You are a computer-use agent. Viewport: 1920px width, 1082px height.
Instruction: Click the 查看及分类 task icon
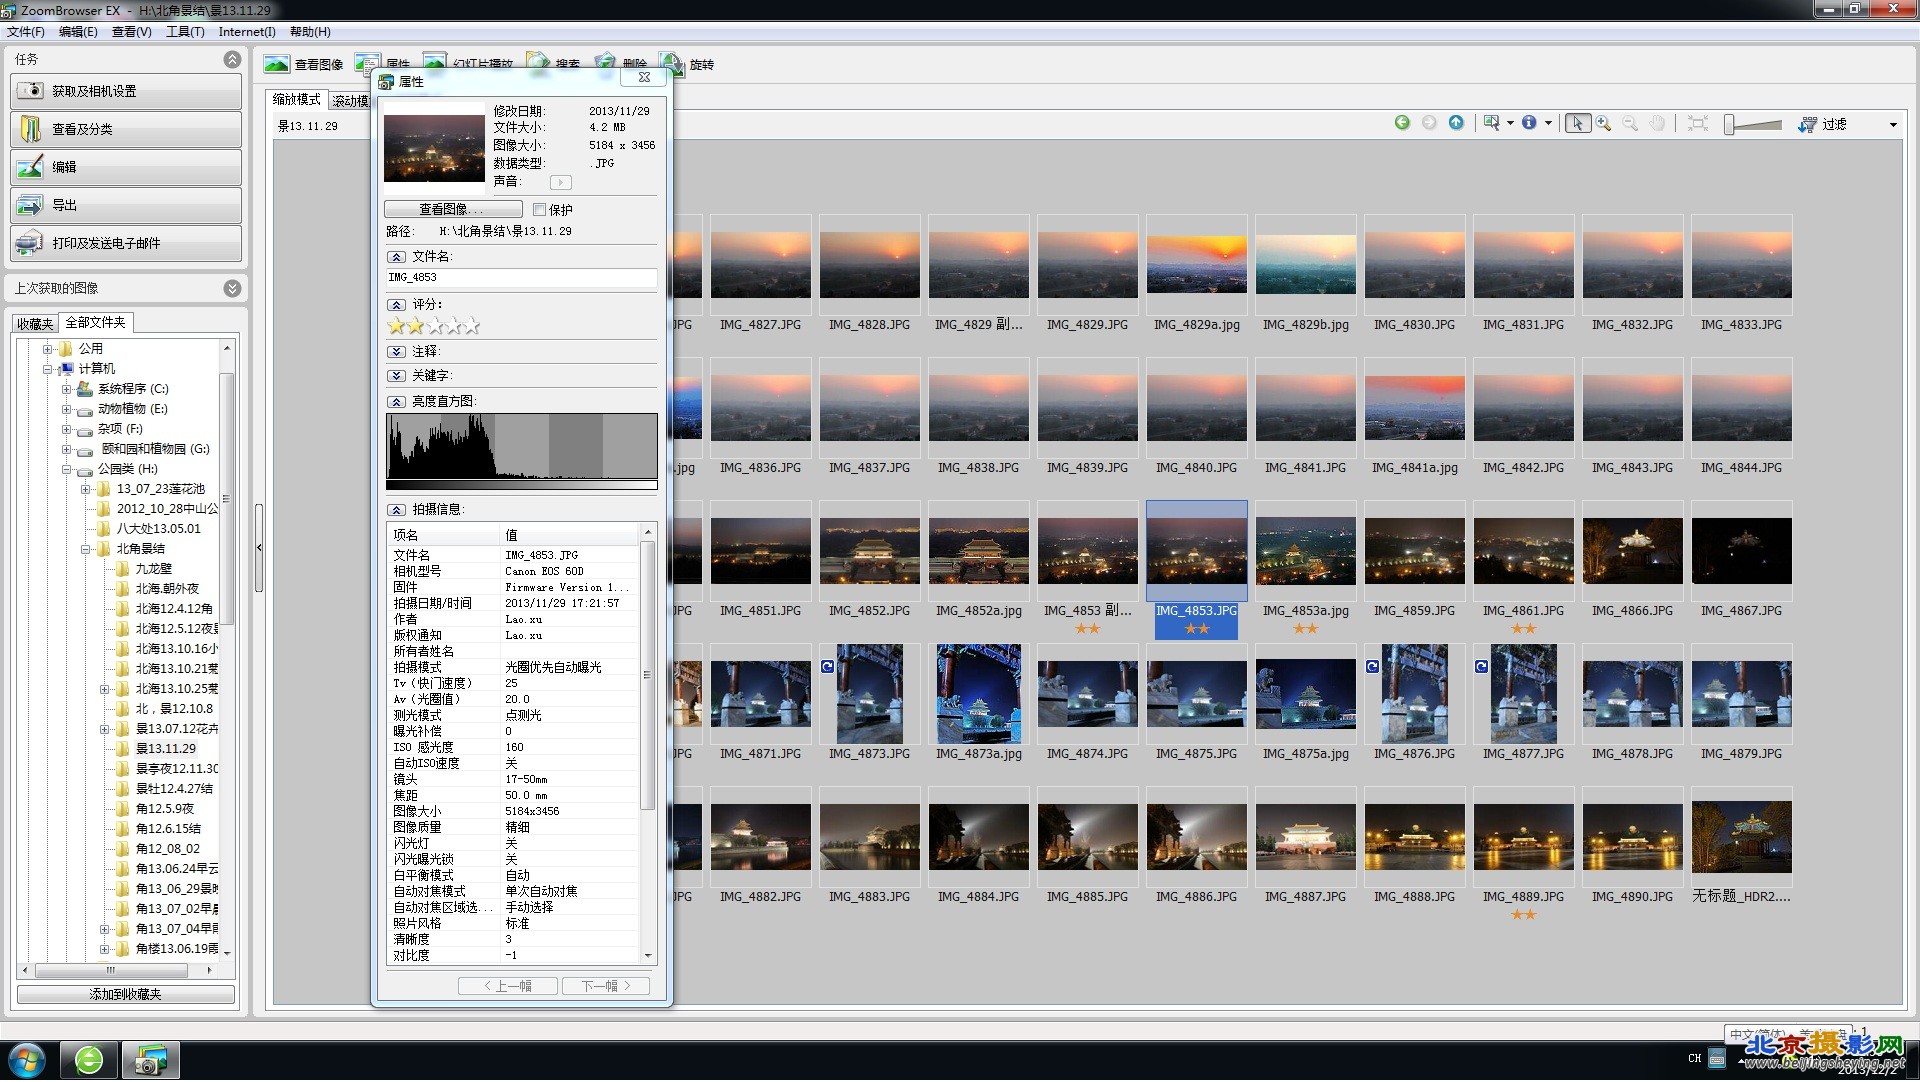point(31,129)
